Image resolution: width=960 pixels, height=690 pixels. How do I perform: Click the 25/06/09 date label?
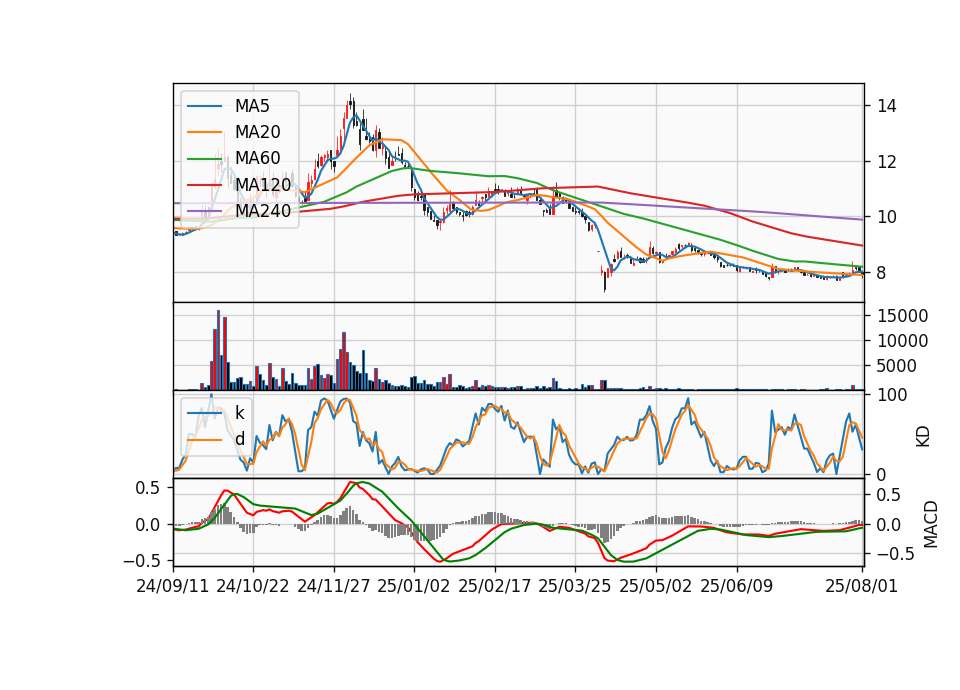point(737,586)
